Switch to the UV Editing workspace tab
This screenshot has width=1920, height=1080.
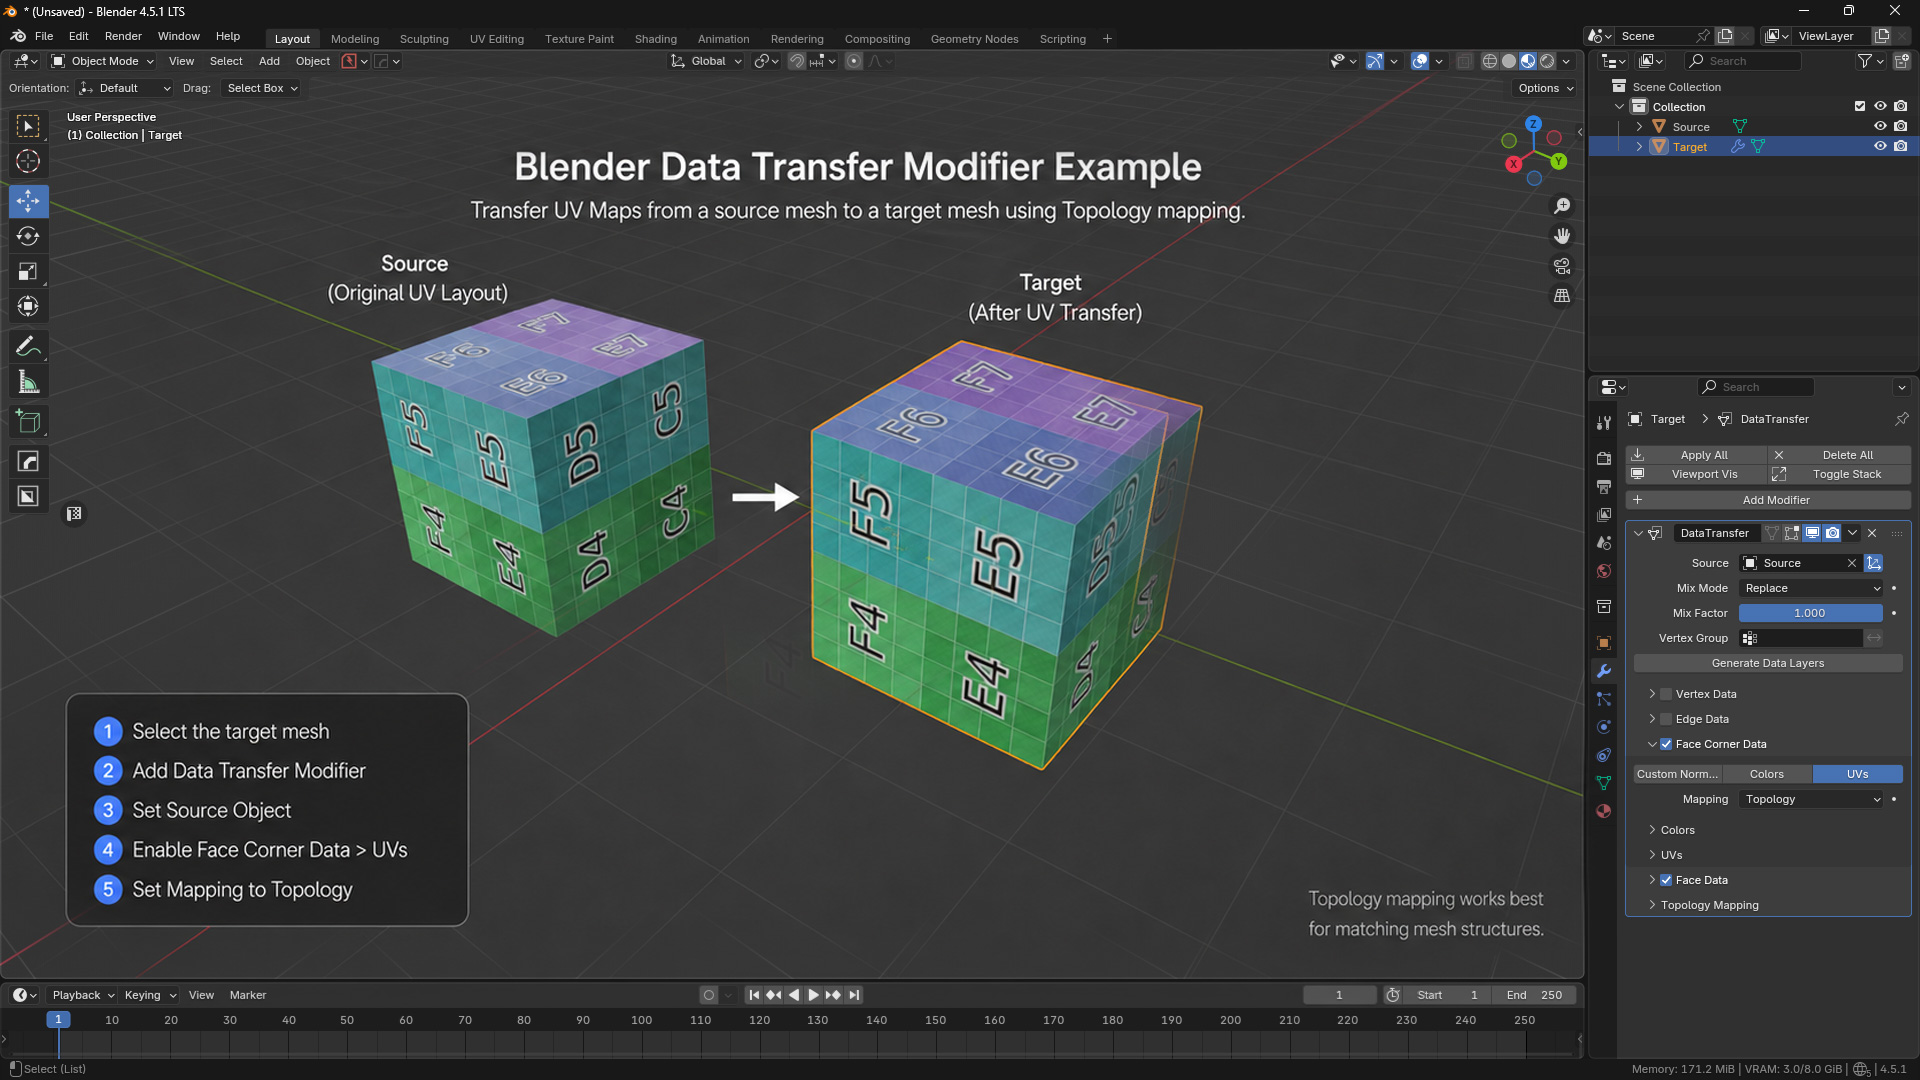pos(497,39)
